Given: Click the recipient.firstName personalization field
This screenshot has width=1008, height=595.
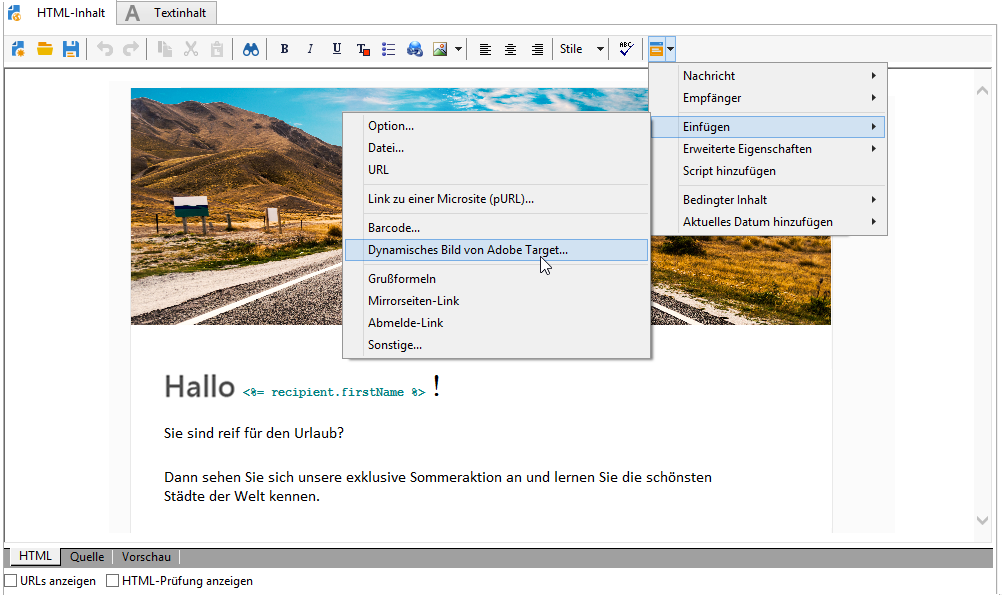Looking at the screenshot, I should click(334, 392).
